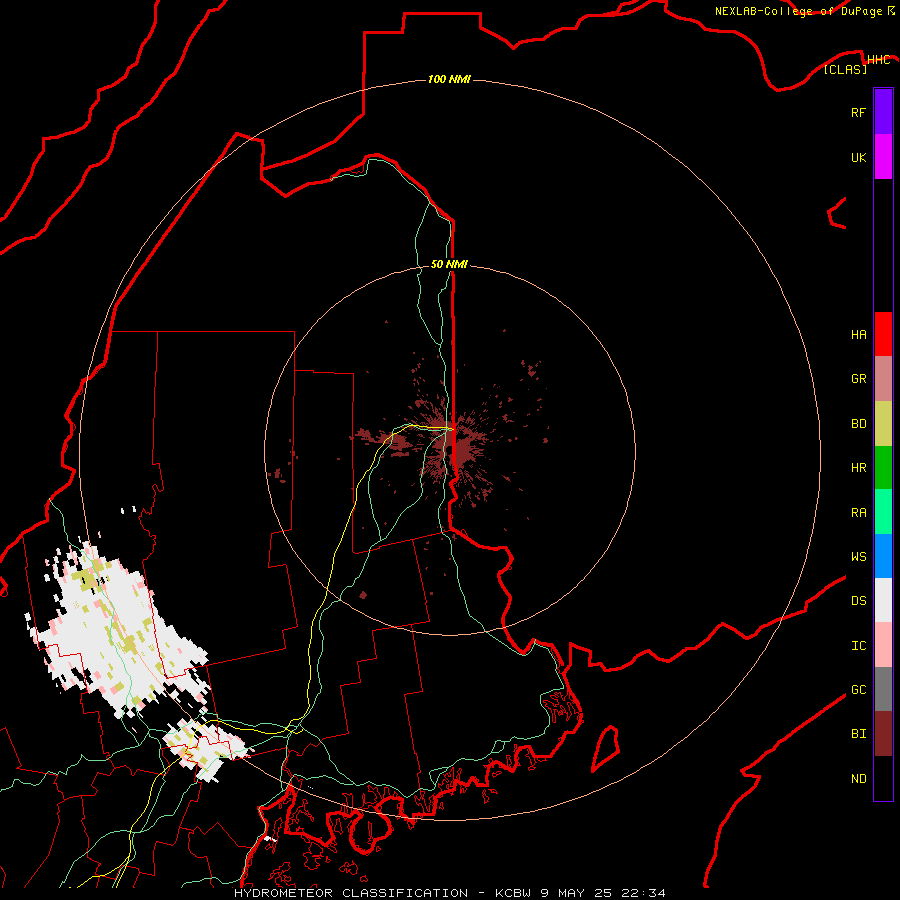
Task: Click the RA legend label
Action: coord(858,513)
